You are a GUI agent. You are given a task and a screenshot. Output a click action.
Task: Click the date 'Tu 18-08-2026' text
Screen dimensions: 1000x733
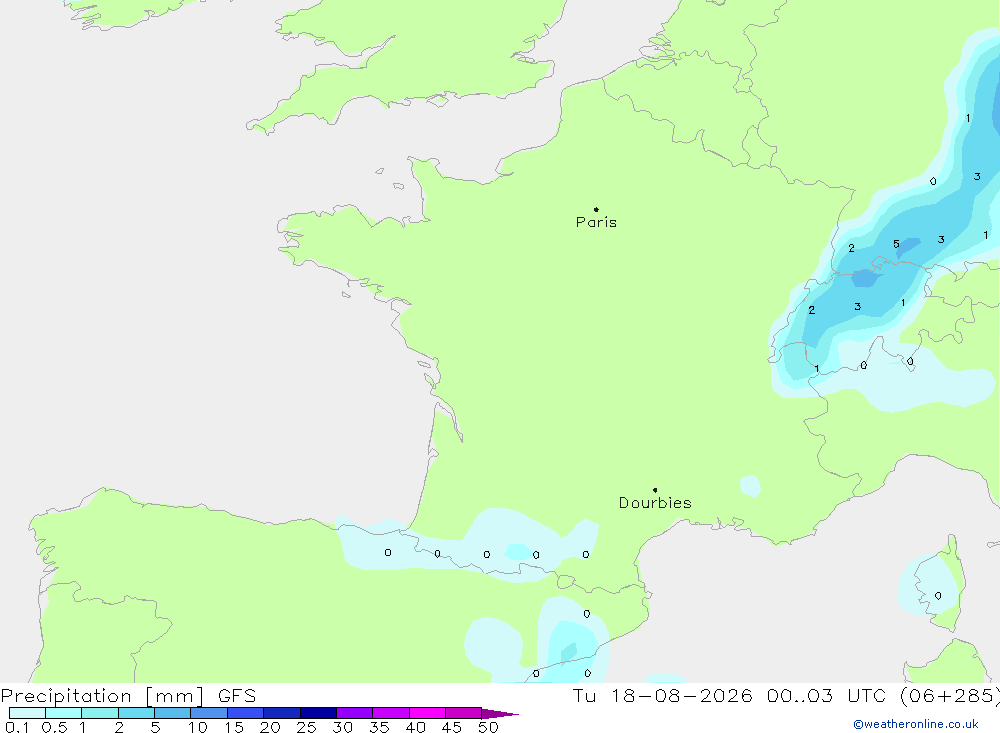click(x=662, y=695)
